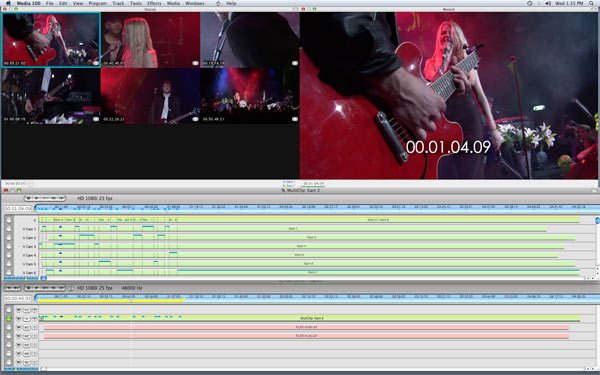The height and width of the screenshot is (375, 600).
Task: Open the Media menu
Action: pos(173,3)
